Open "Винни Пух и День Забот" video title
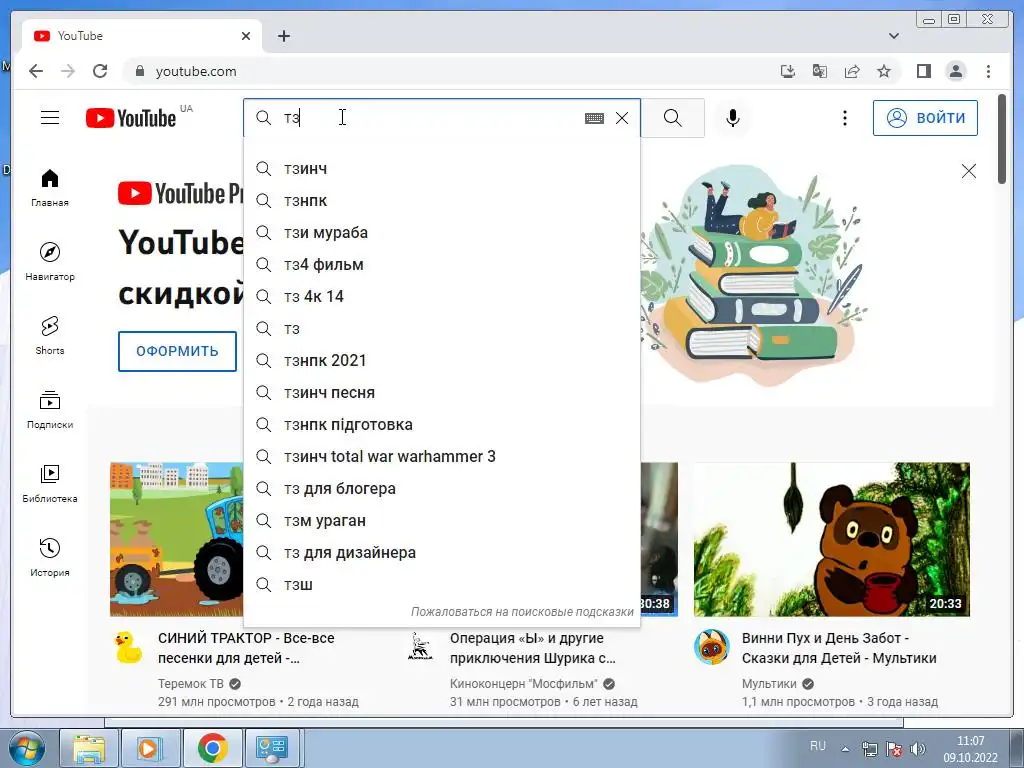Image resolution: width=1024 pixels, height=768 pixels. pyautogui.click(x=839, y=648)
